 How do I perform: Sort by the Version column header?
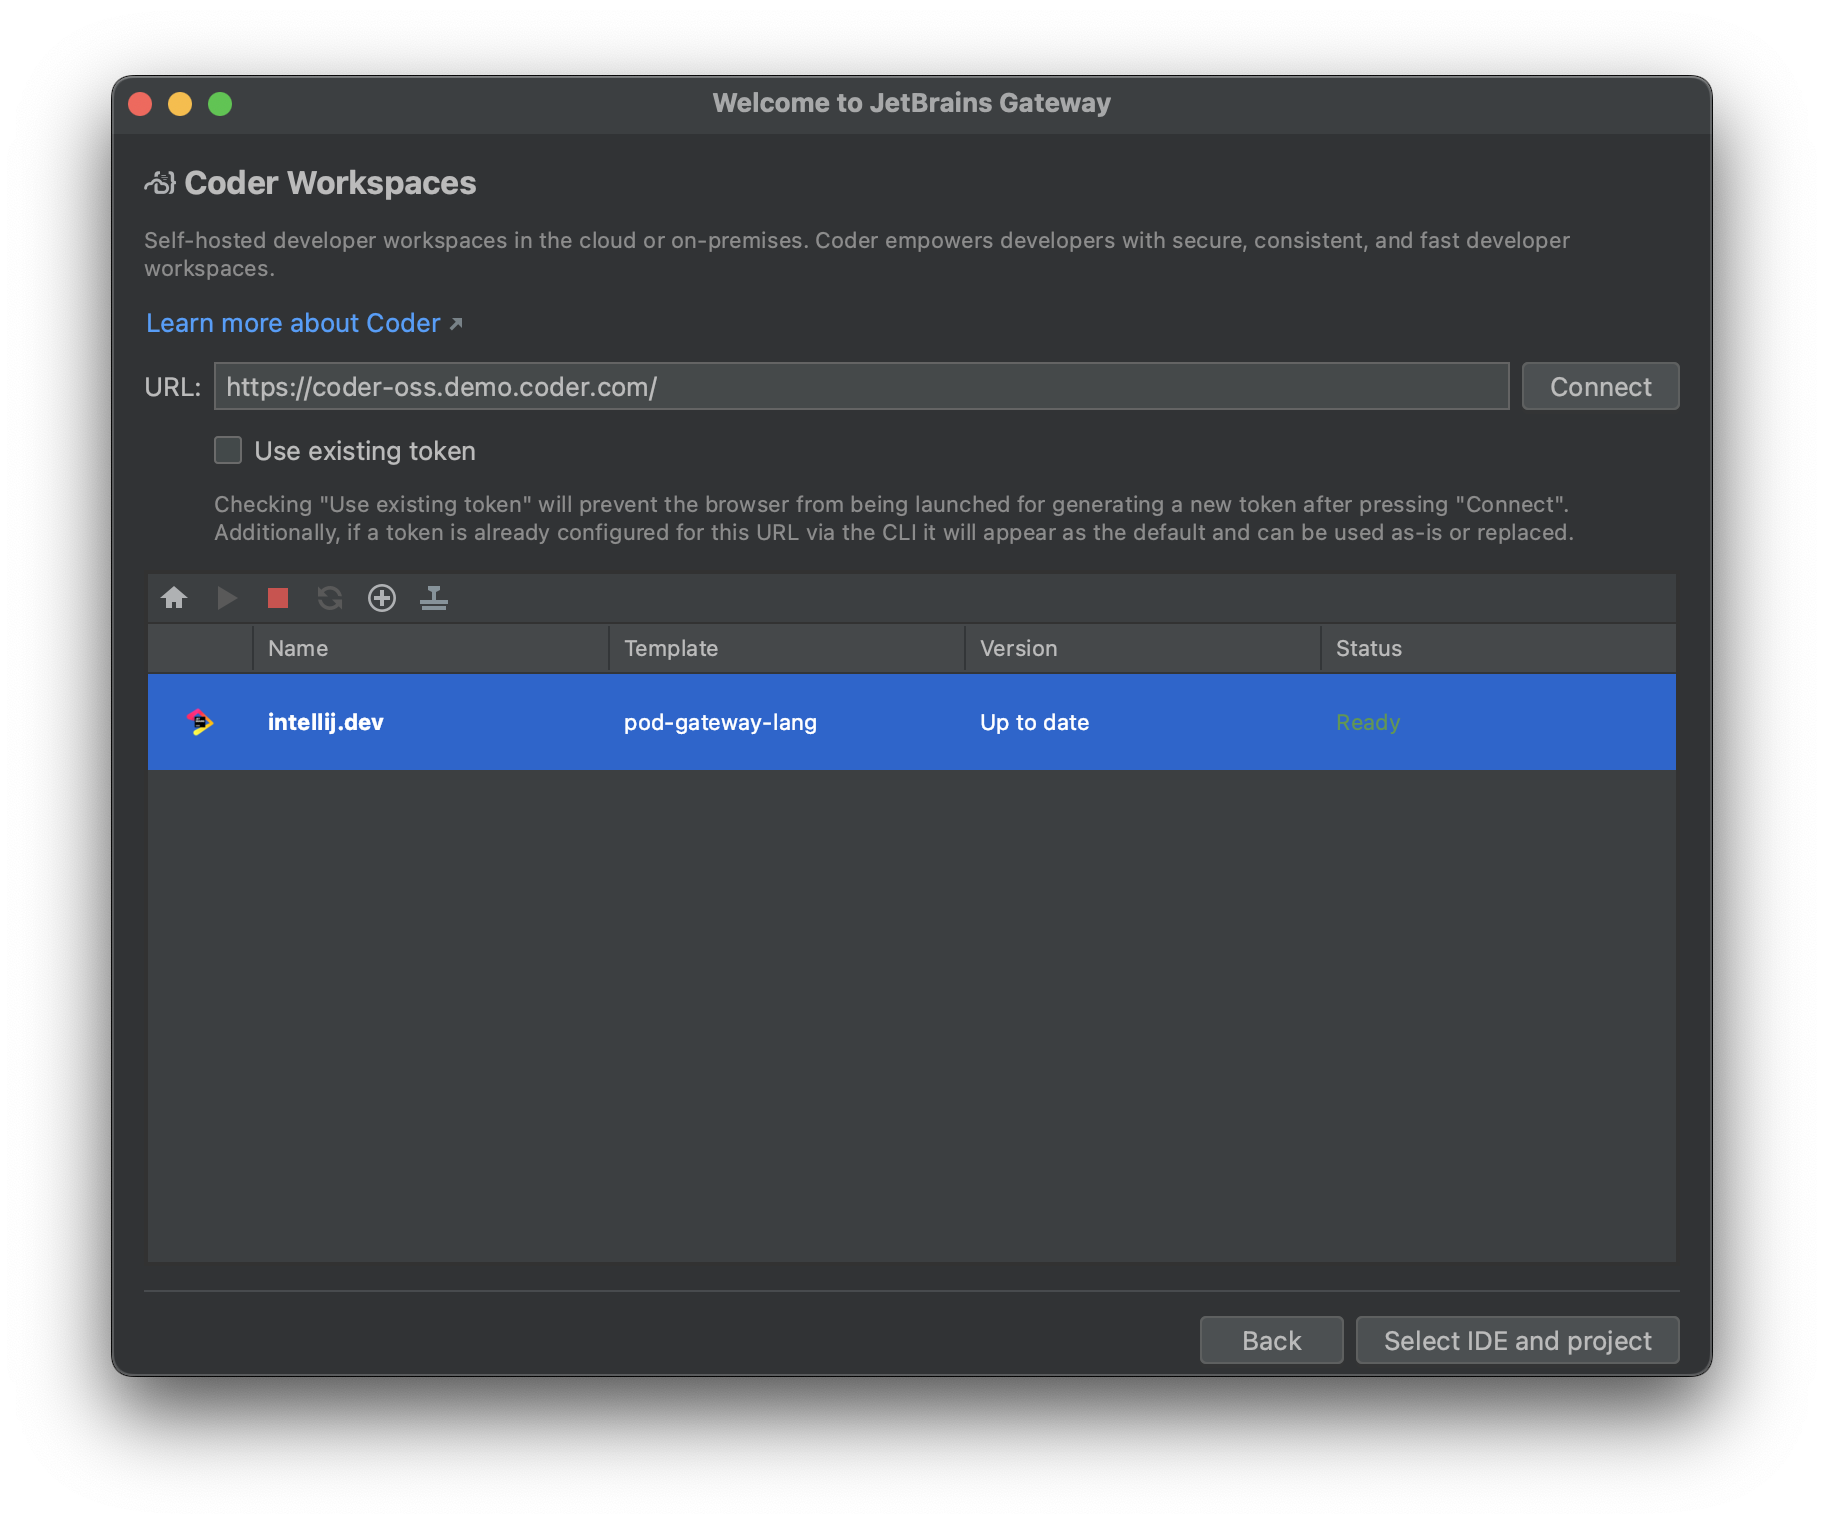coord(1143,648)
